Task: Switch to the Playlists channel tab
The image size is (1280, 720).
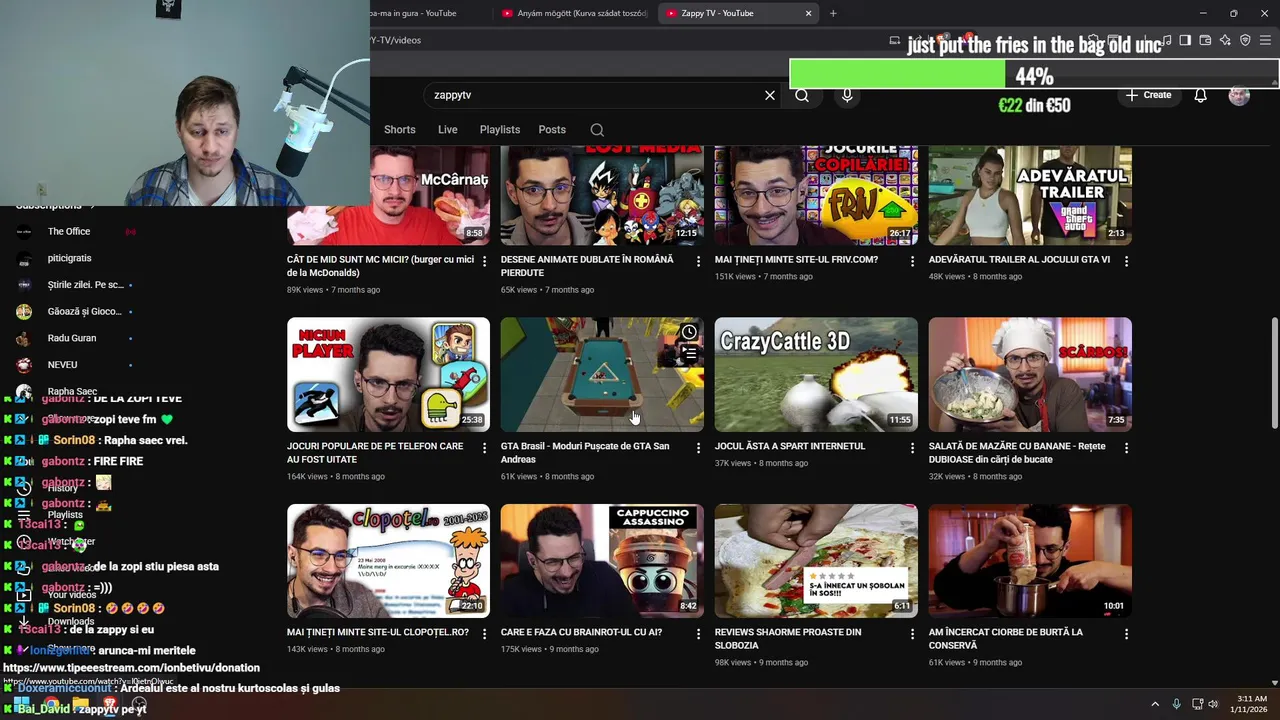Action: [x=499, y=130]
